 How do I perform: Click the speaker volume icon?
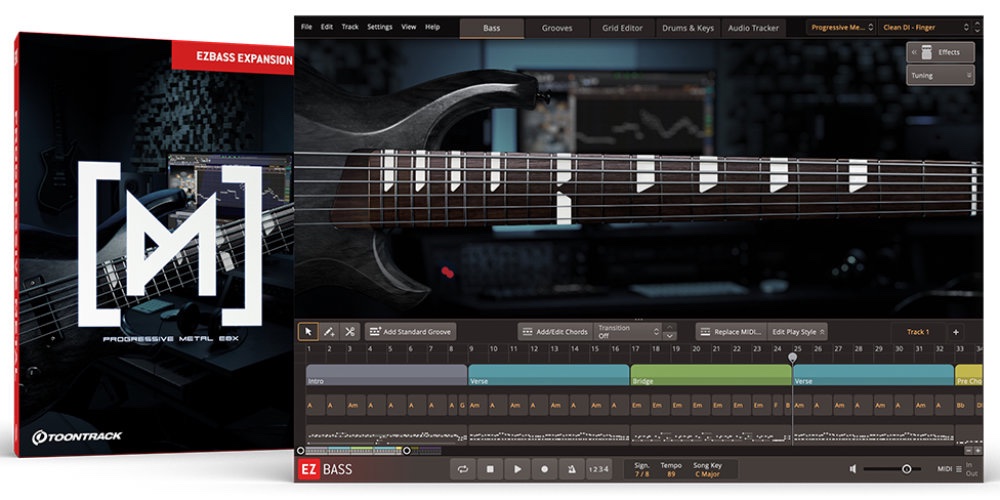point(853,469)
